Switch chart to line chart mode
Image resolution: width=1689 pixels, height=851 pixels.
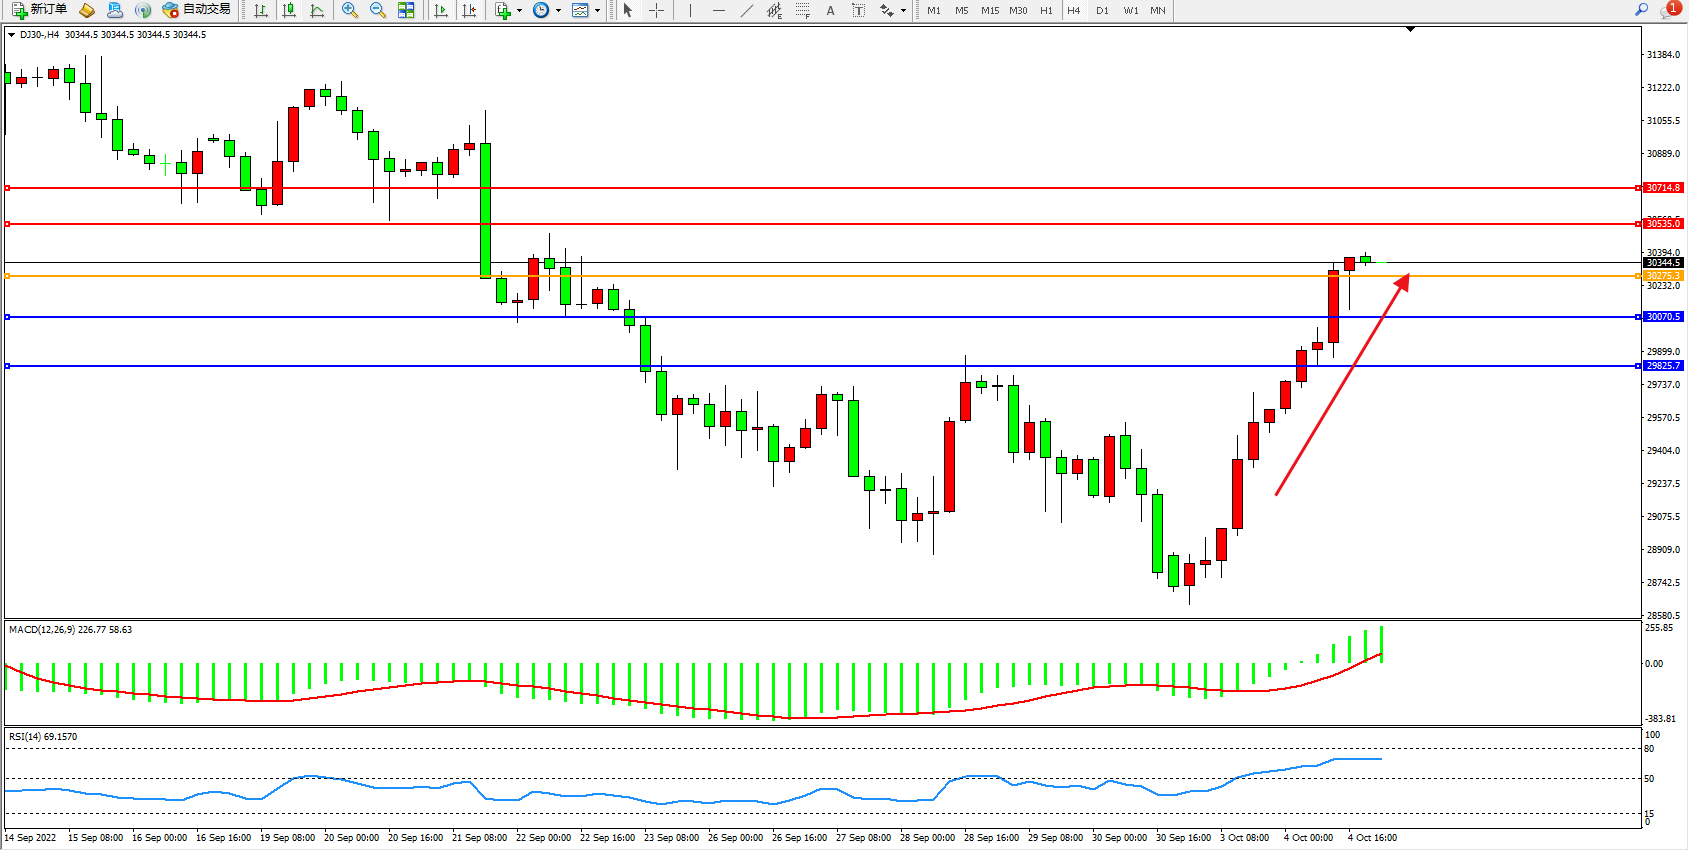pos(317,10)
